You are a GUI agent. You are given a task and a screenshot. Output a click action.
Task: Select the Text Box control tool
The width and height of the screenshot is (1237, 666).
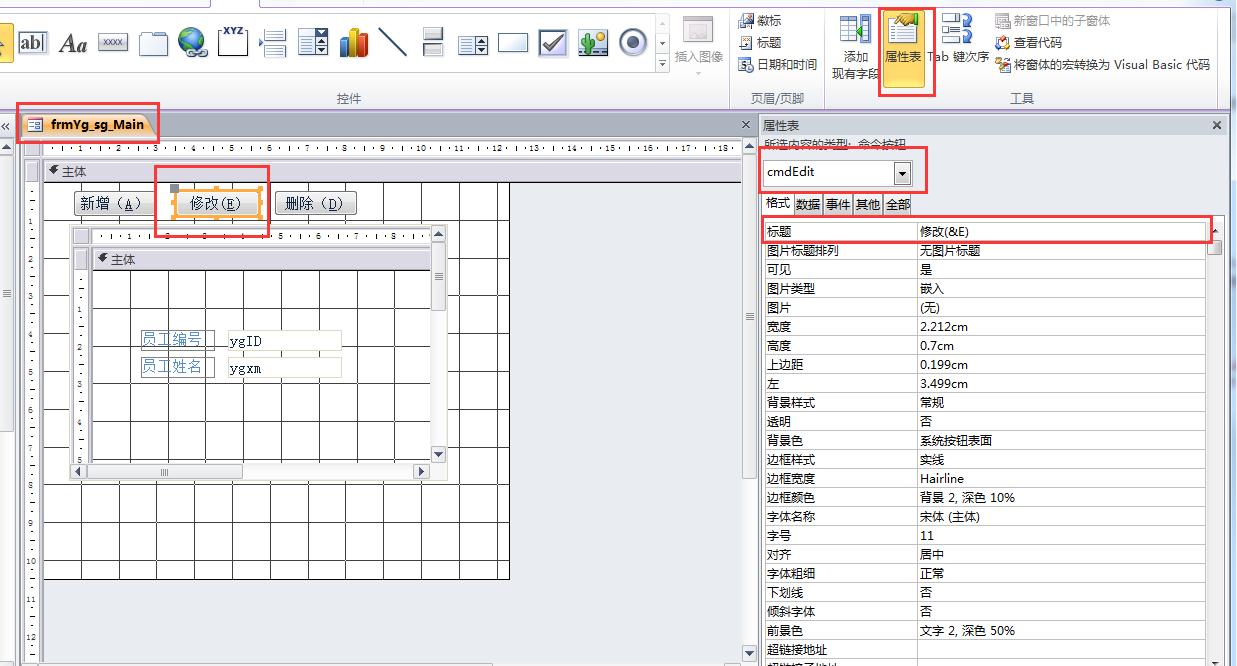coord(32,43)
